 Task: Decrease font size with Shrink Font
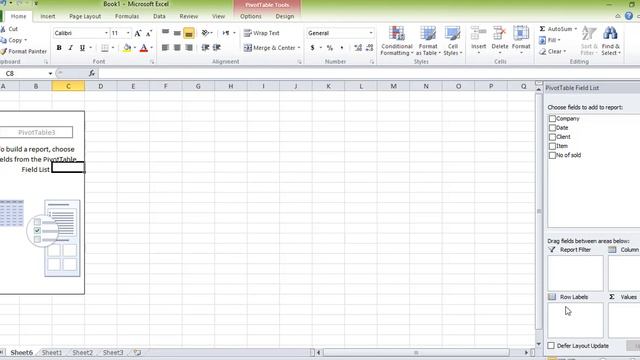click(149, 33)
